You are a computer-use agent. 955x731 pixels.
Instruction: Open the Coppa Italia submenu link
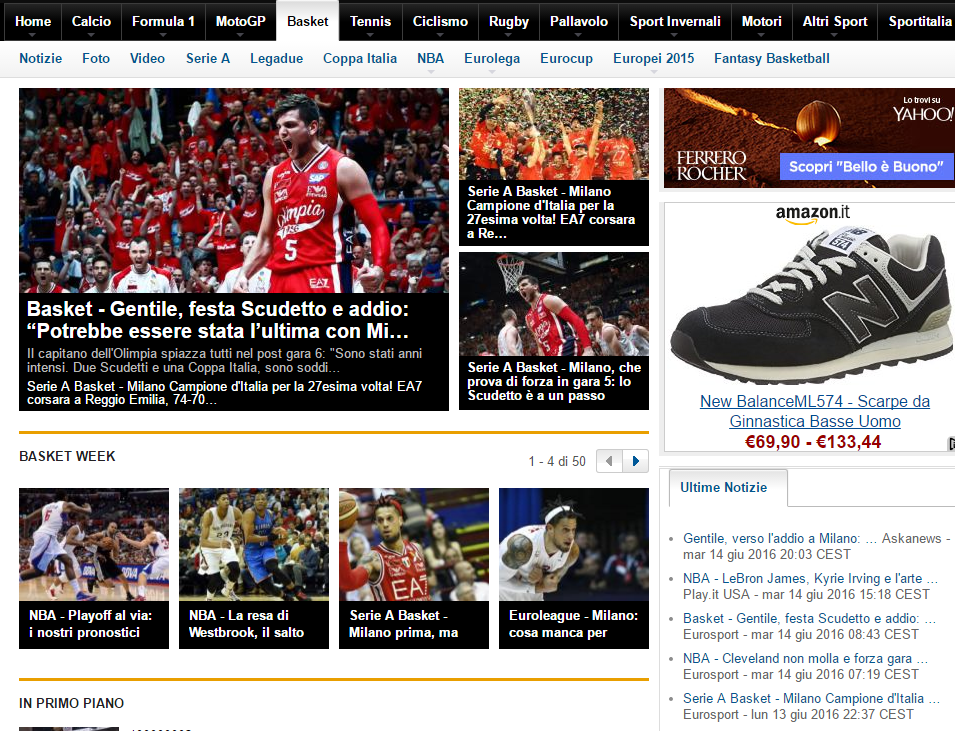(x=360, y=58)
